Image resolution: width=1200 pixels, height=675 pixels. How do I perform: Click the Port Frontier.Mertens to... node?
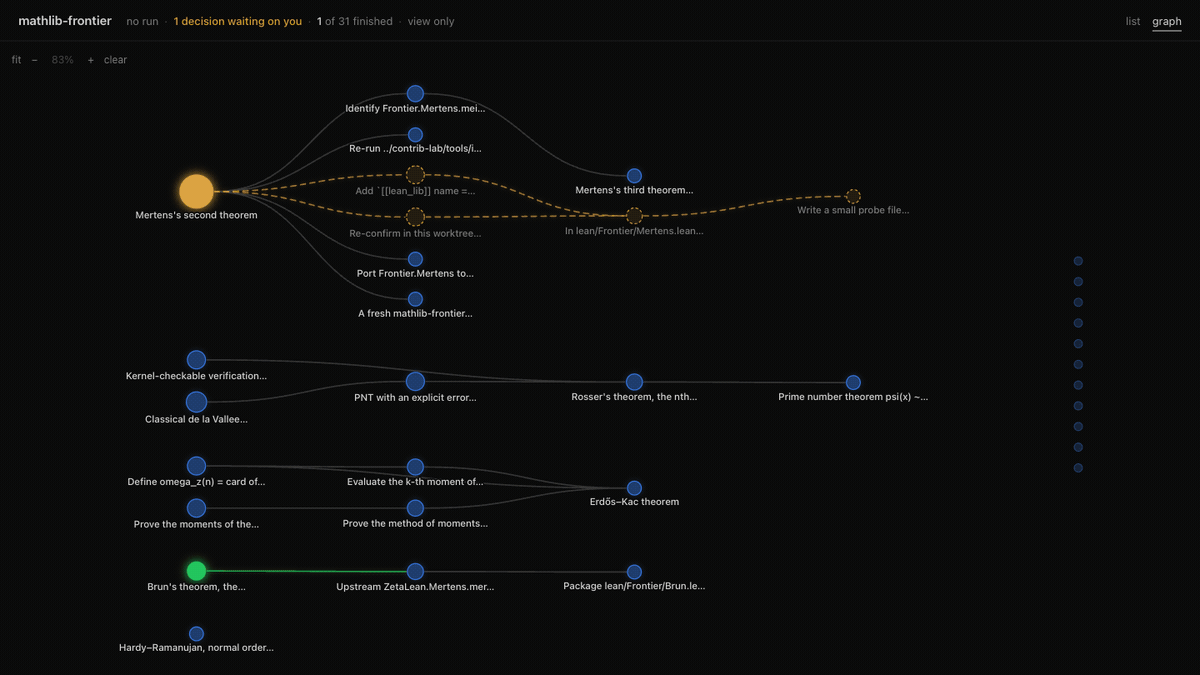[415, 258]
